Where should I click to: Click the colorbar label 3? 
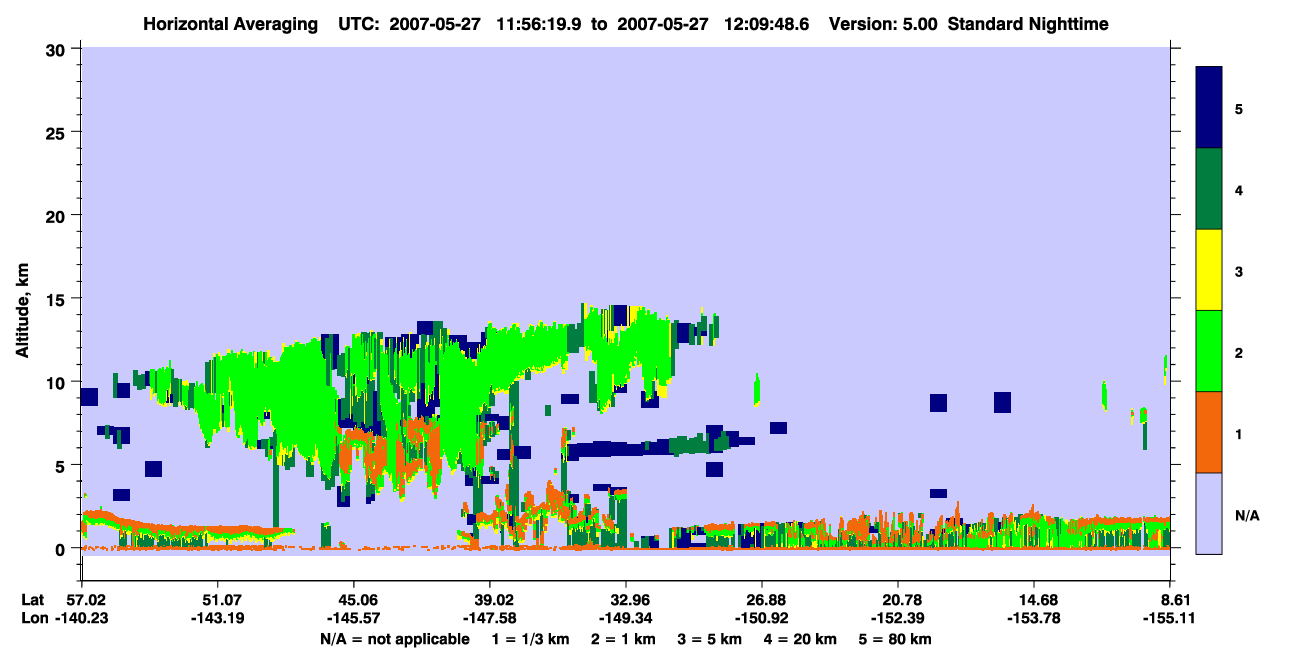(x=1238, y=271)
